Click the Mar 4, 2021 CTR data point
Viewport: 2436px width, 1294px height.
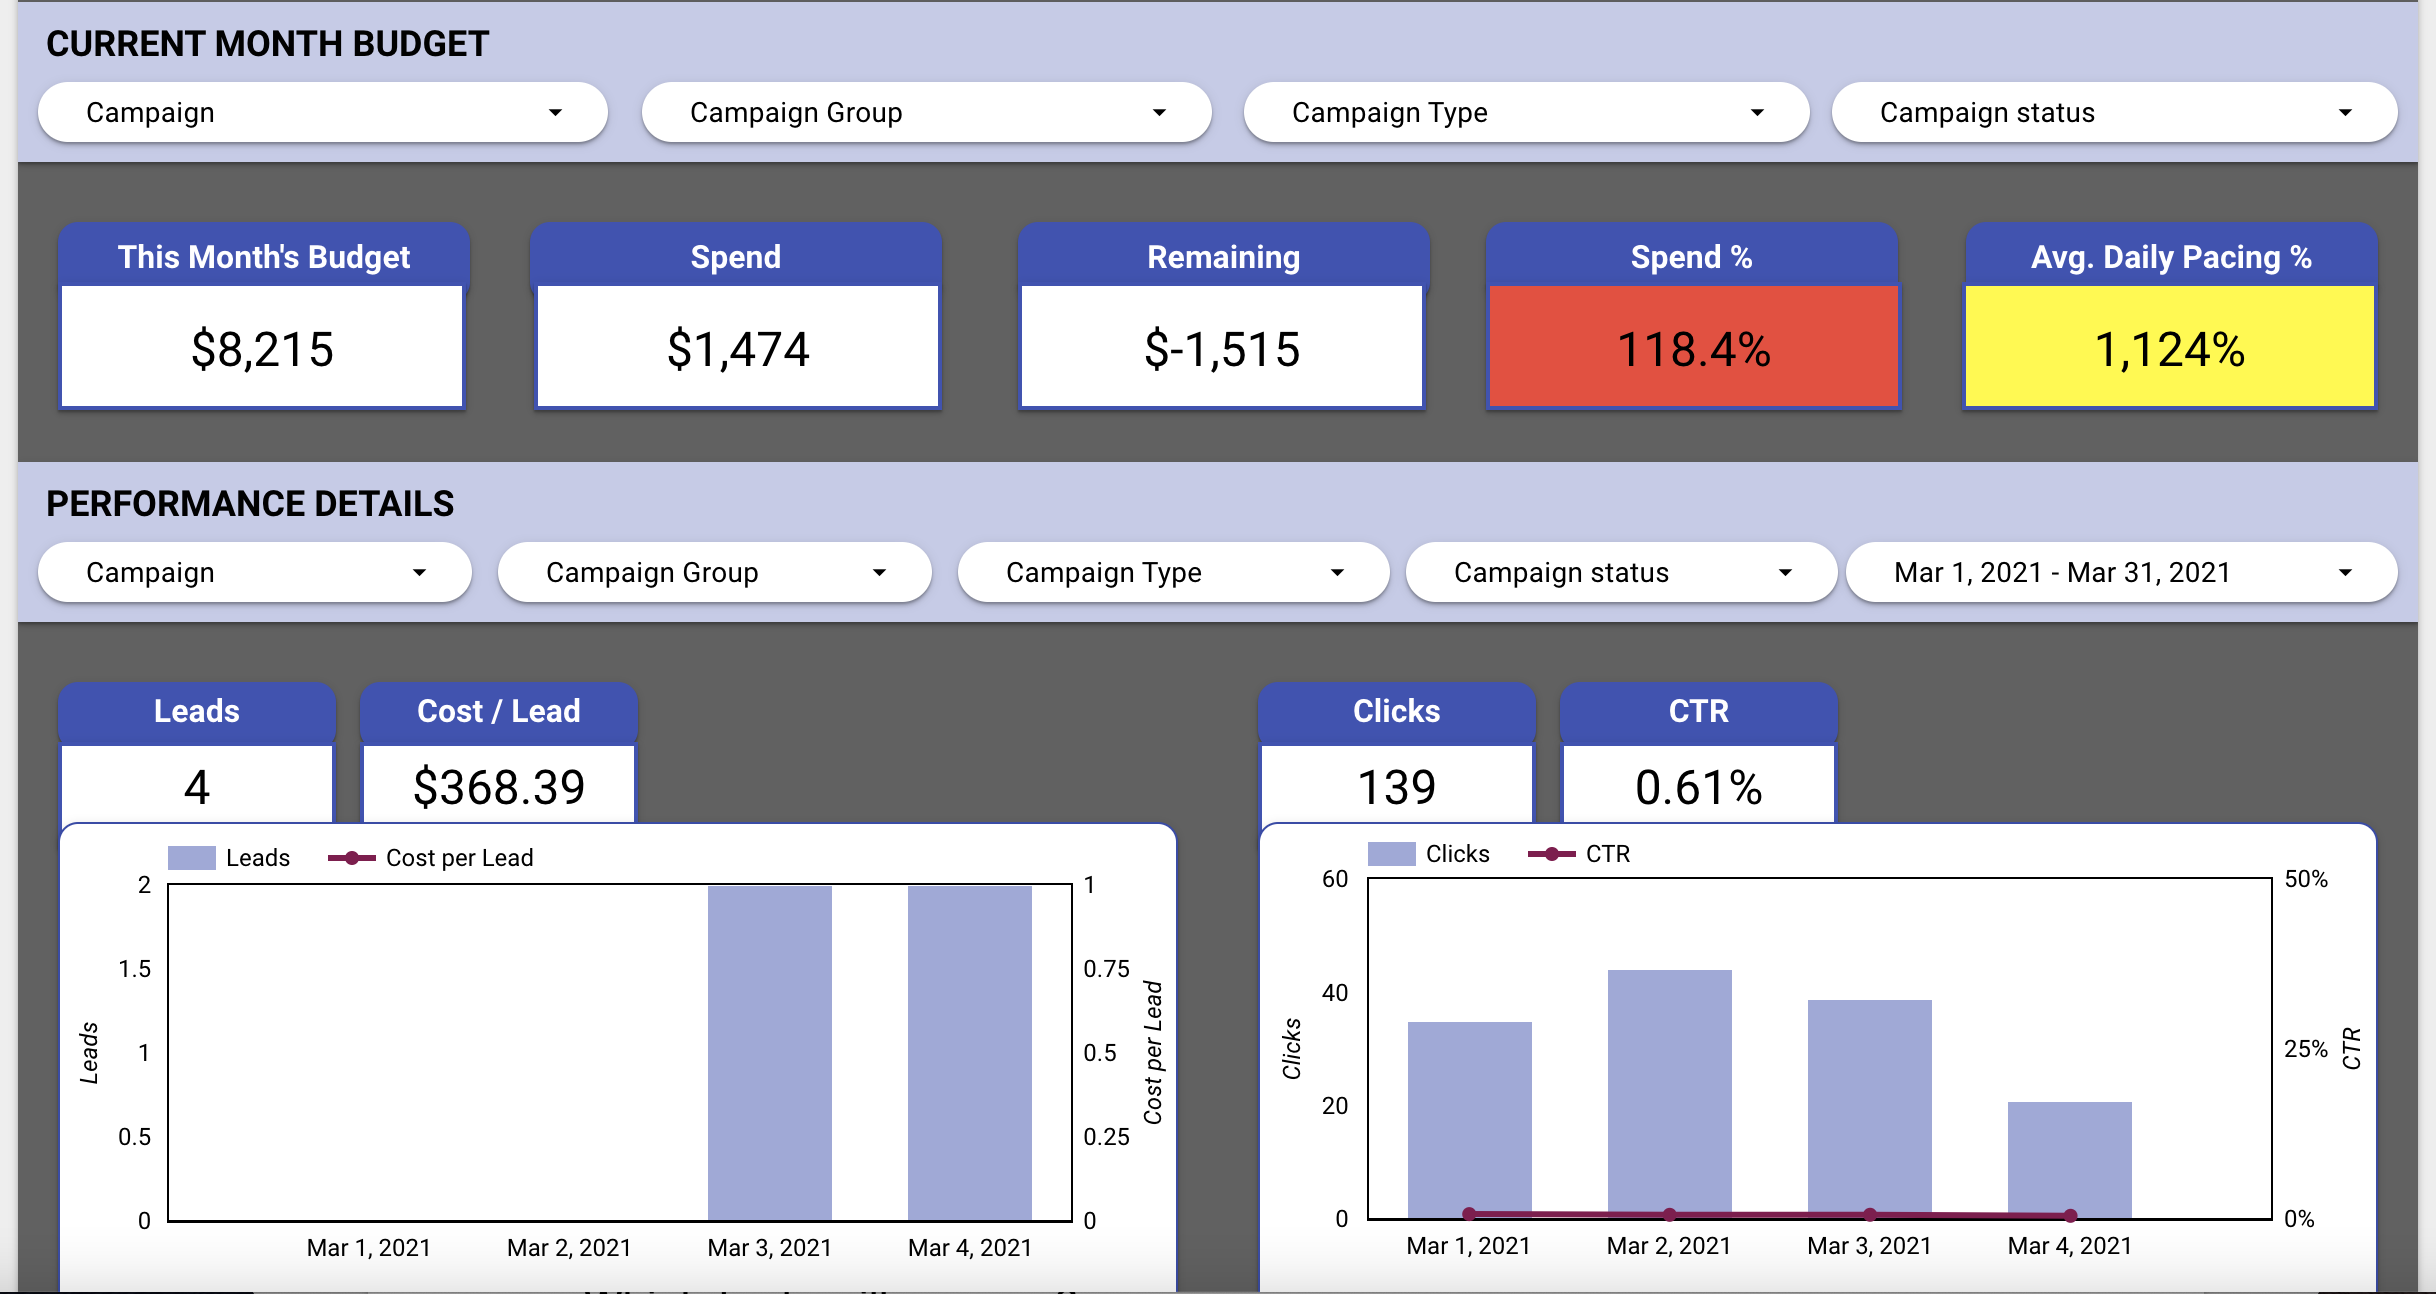click(2070, 1216)
